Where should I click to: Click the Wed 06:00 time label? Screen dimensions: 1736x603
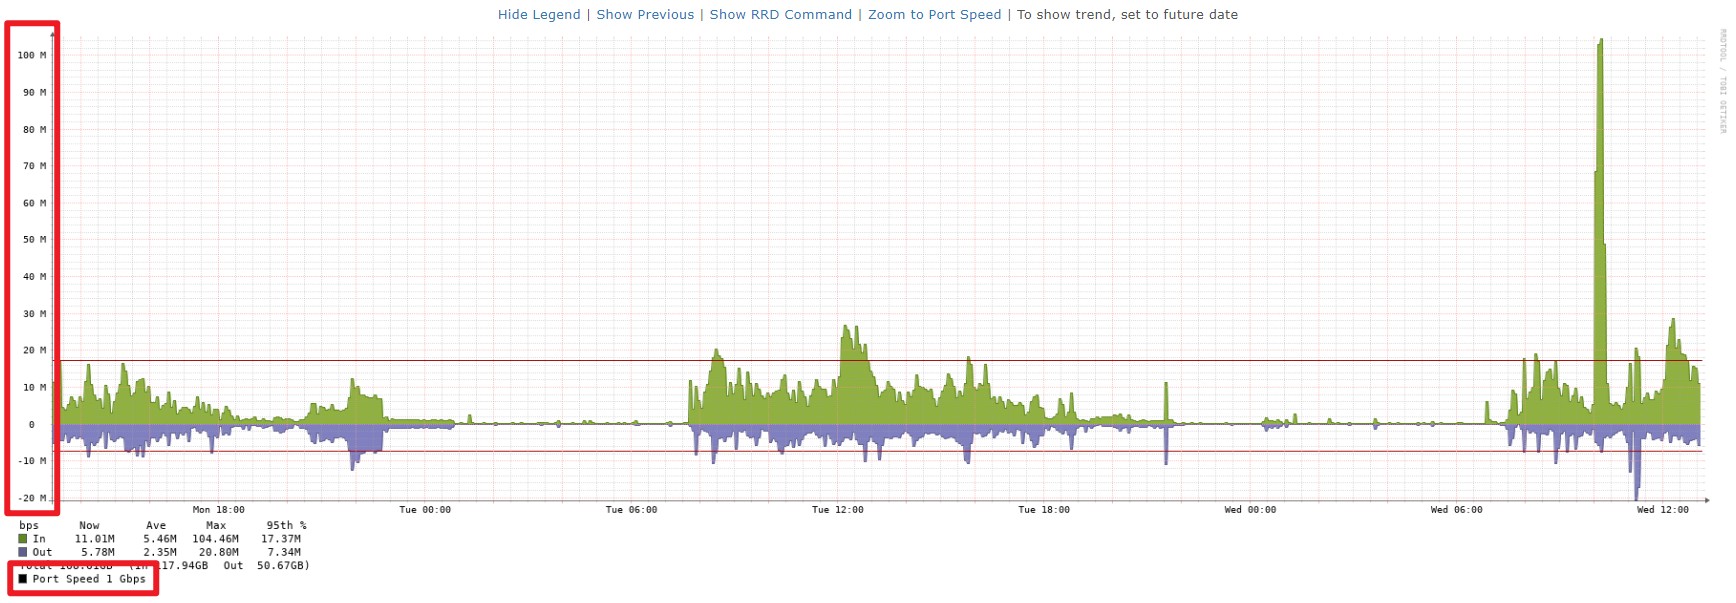point(1456,510)
